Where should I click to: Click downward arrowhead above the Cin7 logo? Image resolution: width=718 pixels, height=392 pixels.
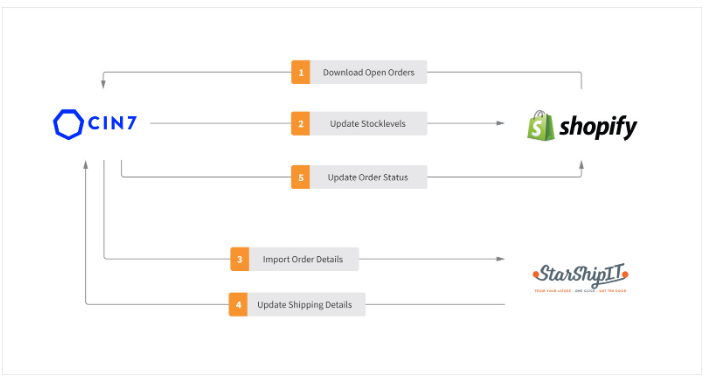103,84
